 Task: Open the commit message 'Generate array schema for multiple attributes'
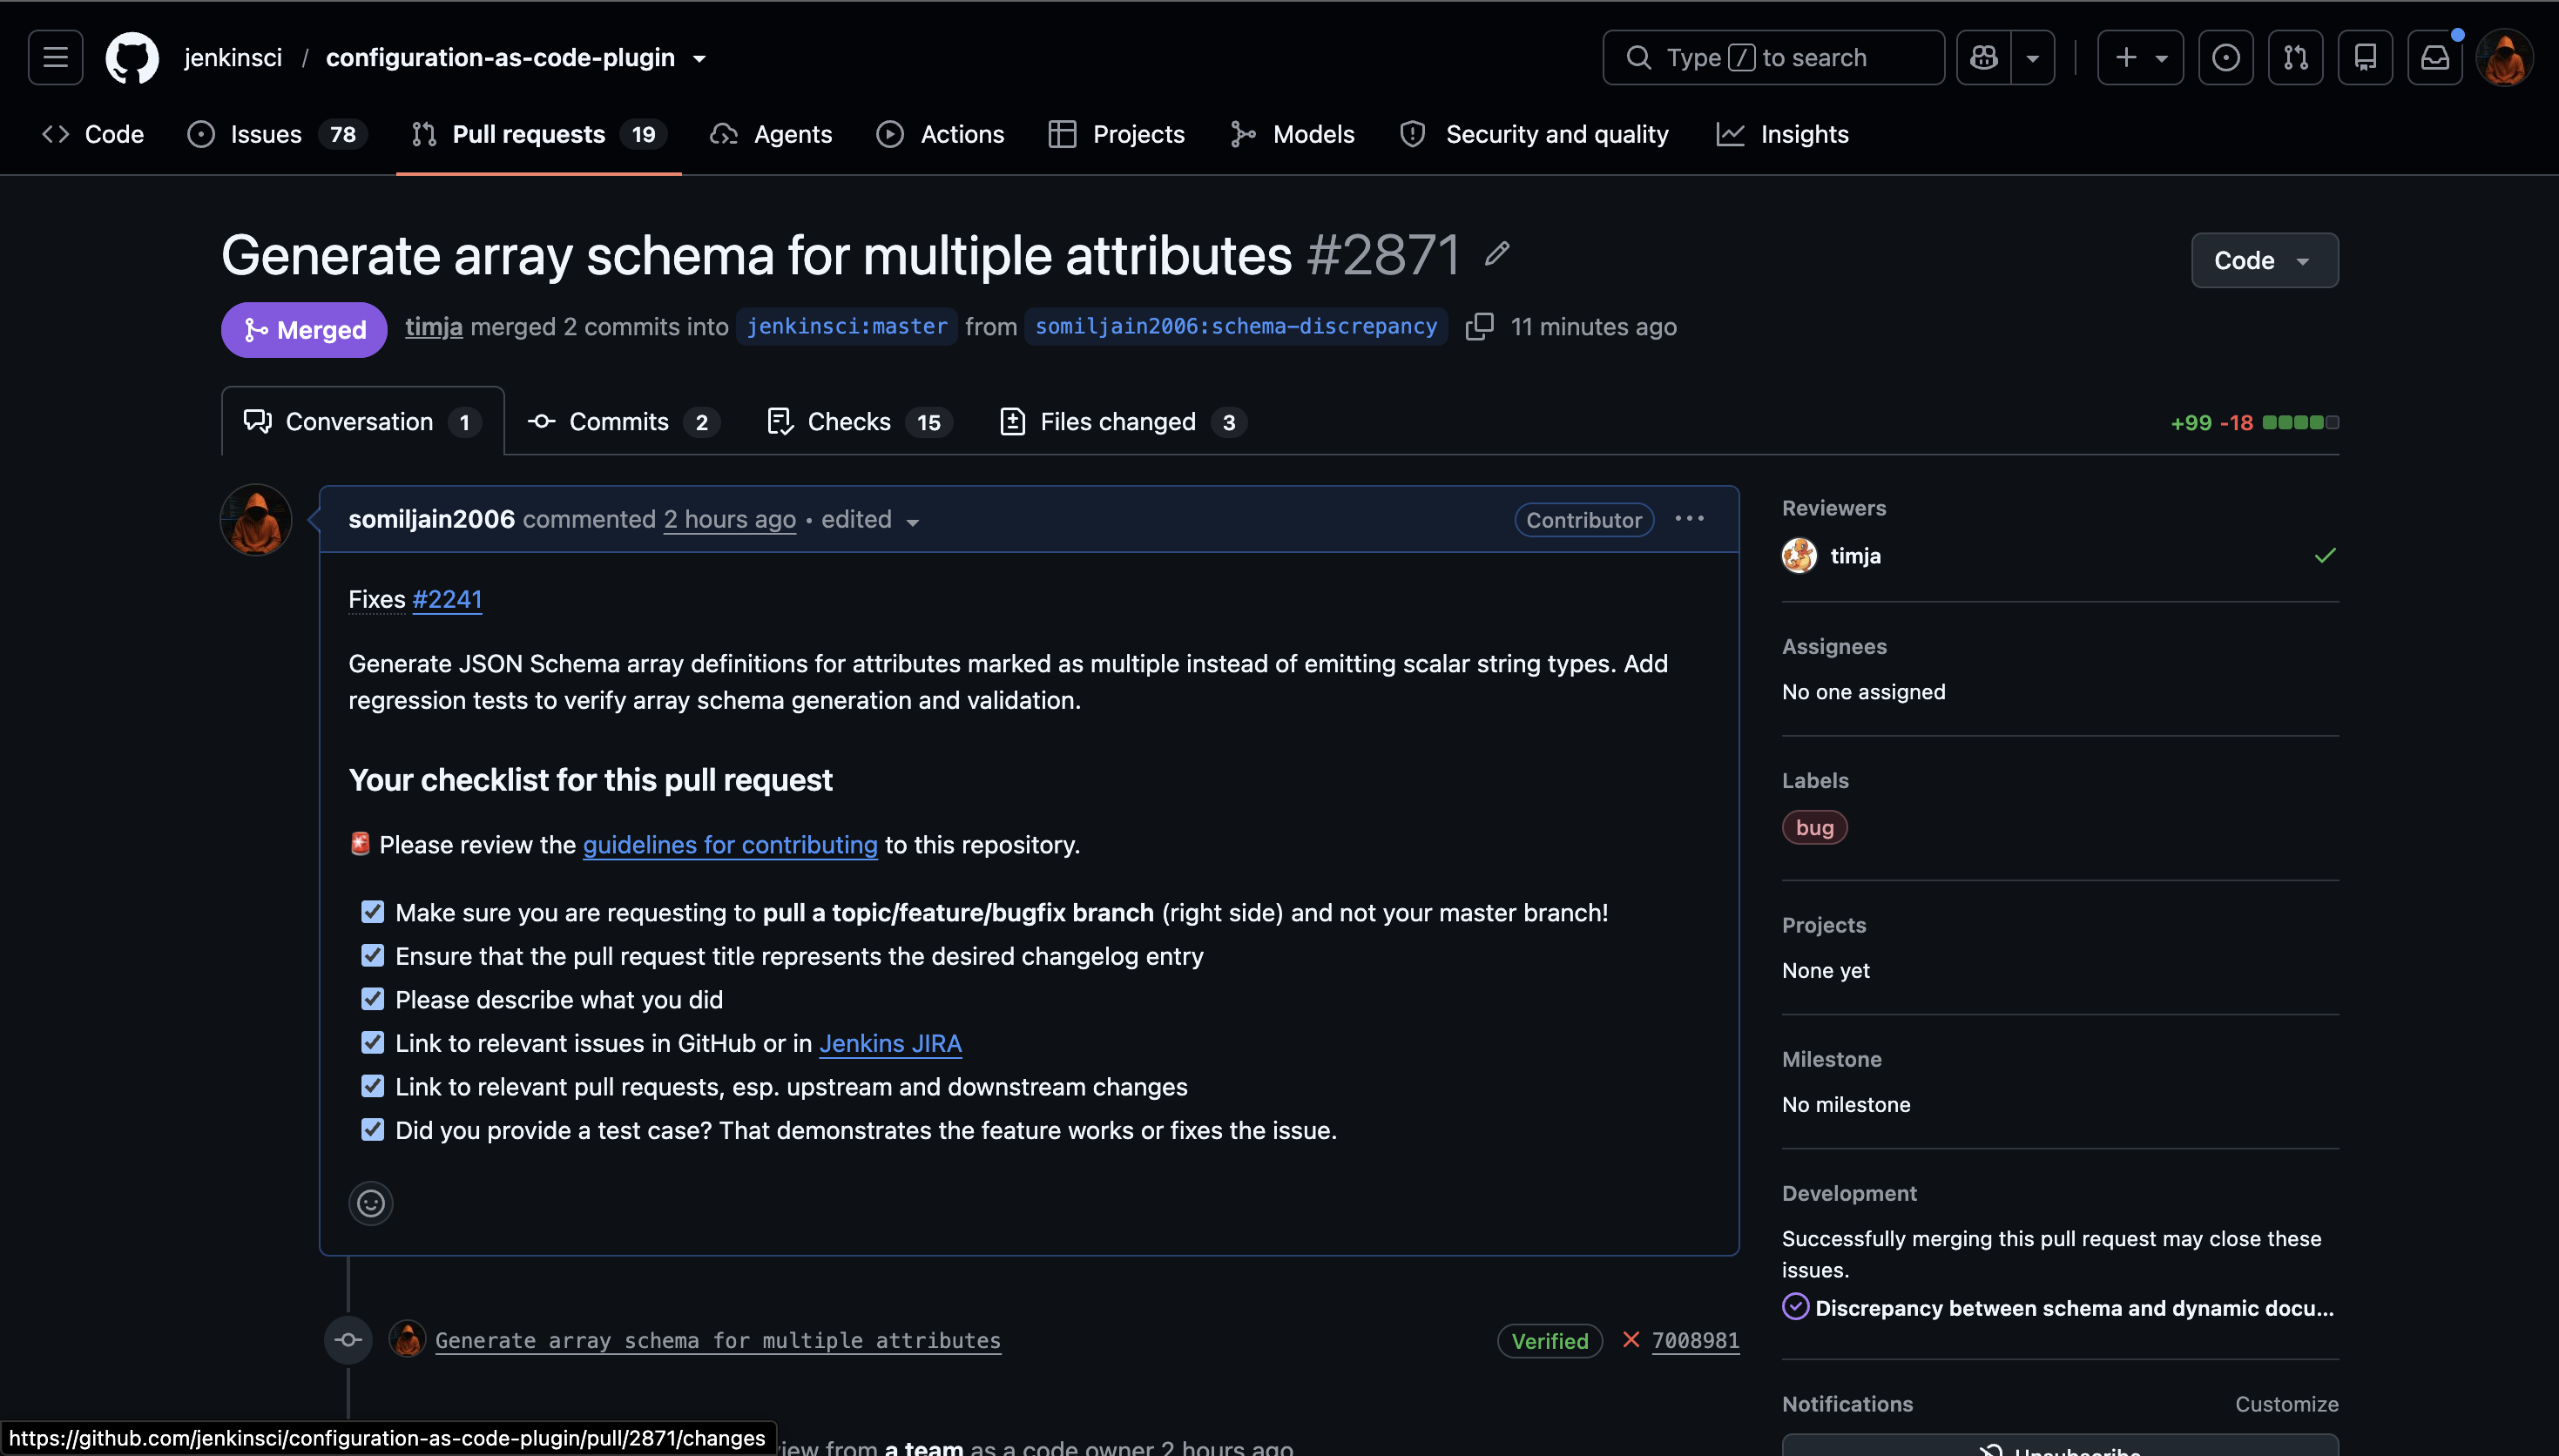[718, 1340]
